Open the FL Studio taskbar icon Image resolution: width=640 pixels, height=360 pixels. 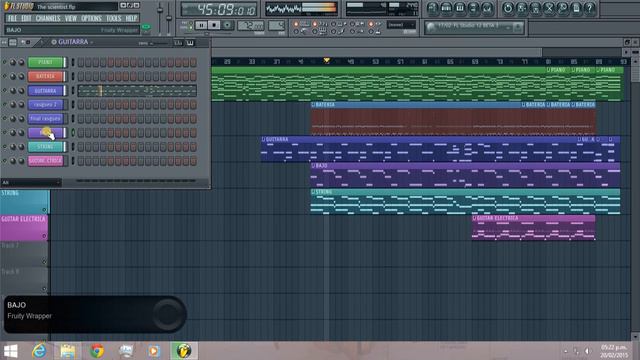point(184,351)
